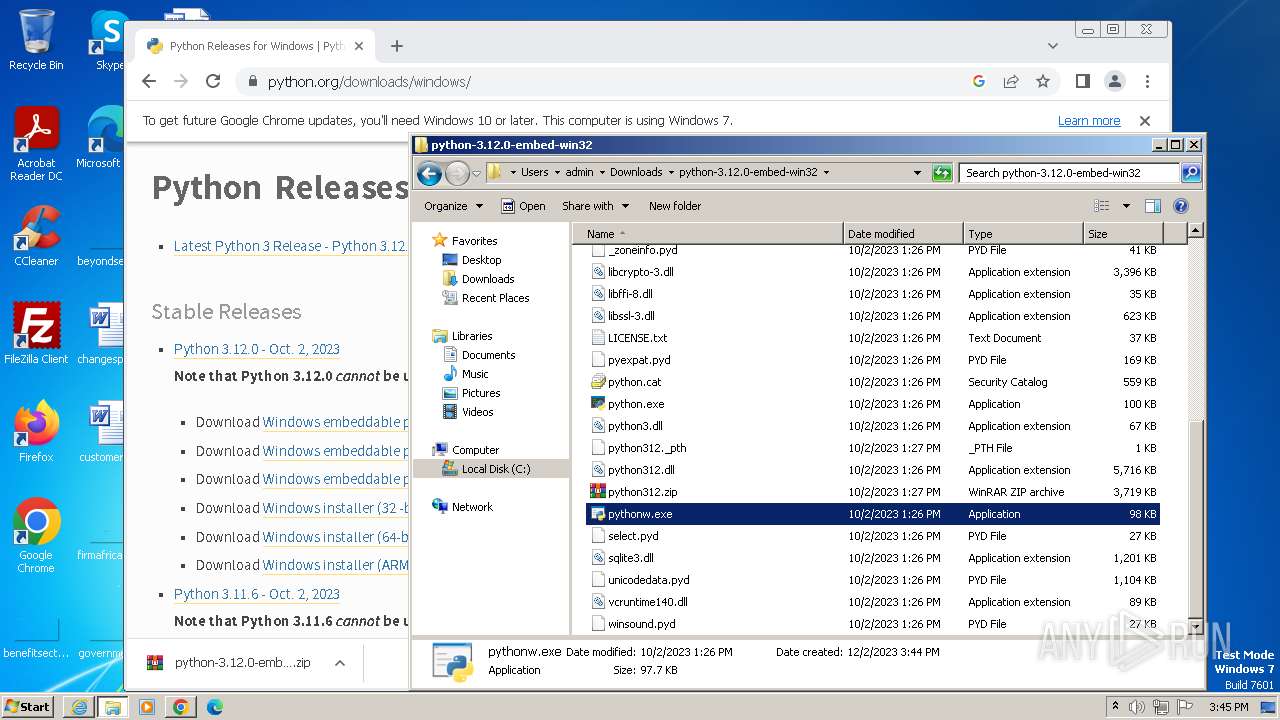Click Chrome's back arrow button
The width and height of the screenshot is (1280, 720).
pyautogui.click(x=149, y=82)
